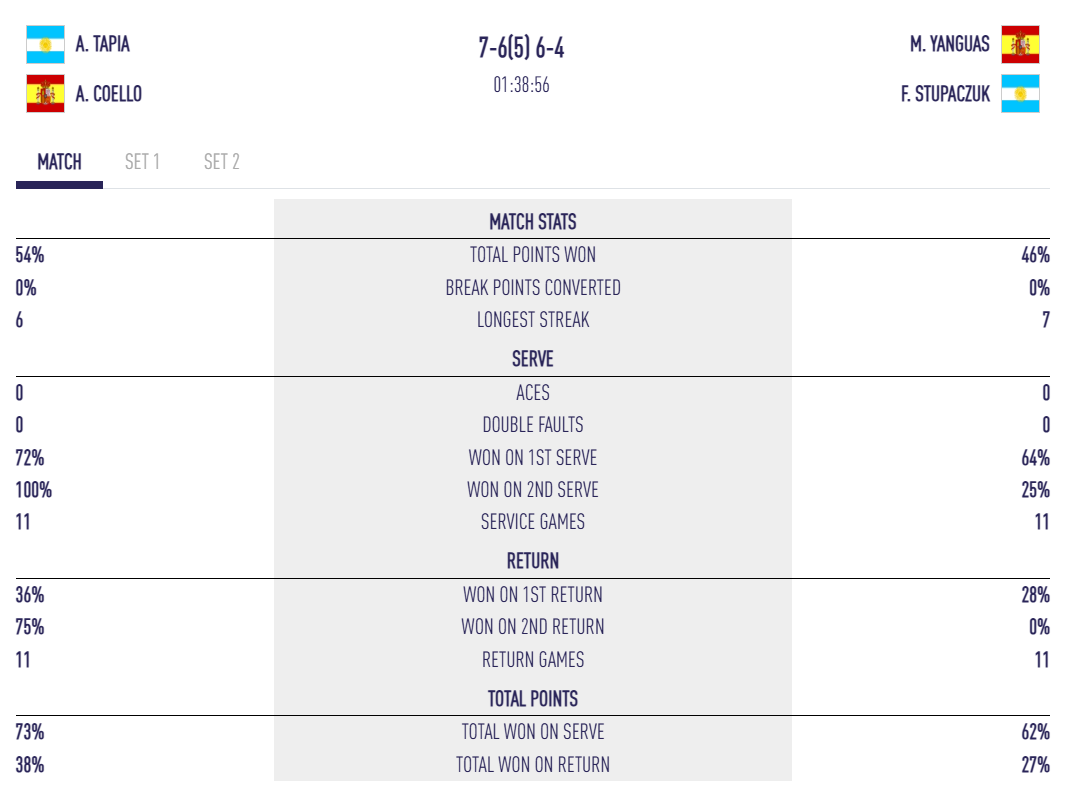The width and height of the screenshot is (1069, 801).
Task: Open player F. Stupaczuk's name
Action: tap(945, 94)
